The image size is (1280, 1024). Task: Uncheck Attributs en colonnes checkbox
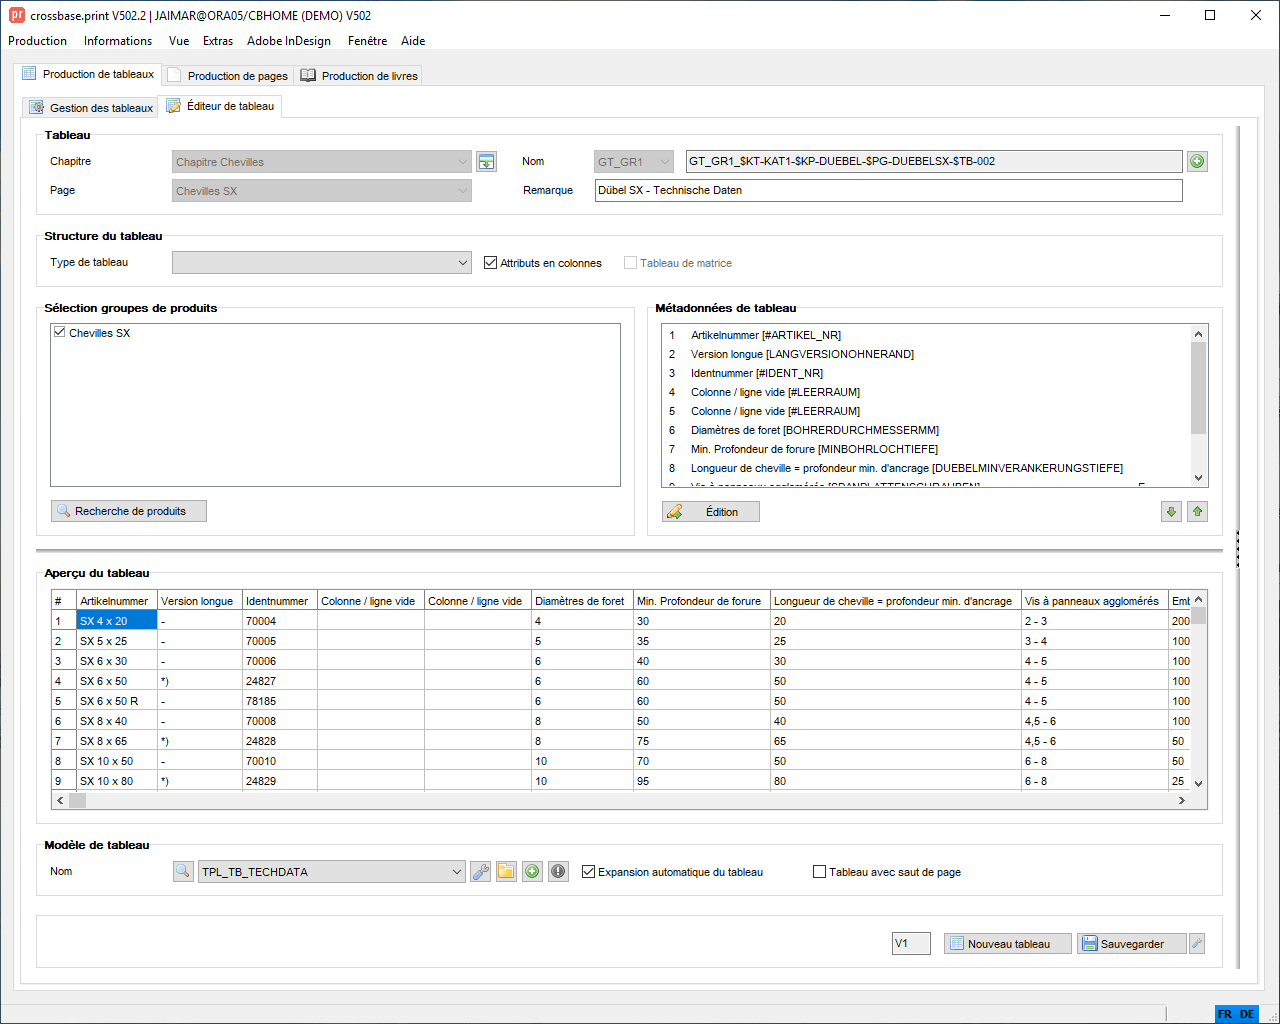[490, 263]
